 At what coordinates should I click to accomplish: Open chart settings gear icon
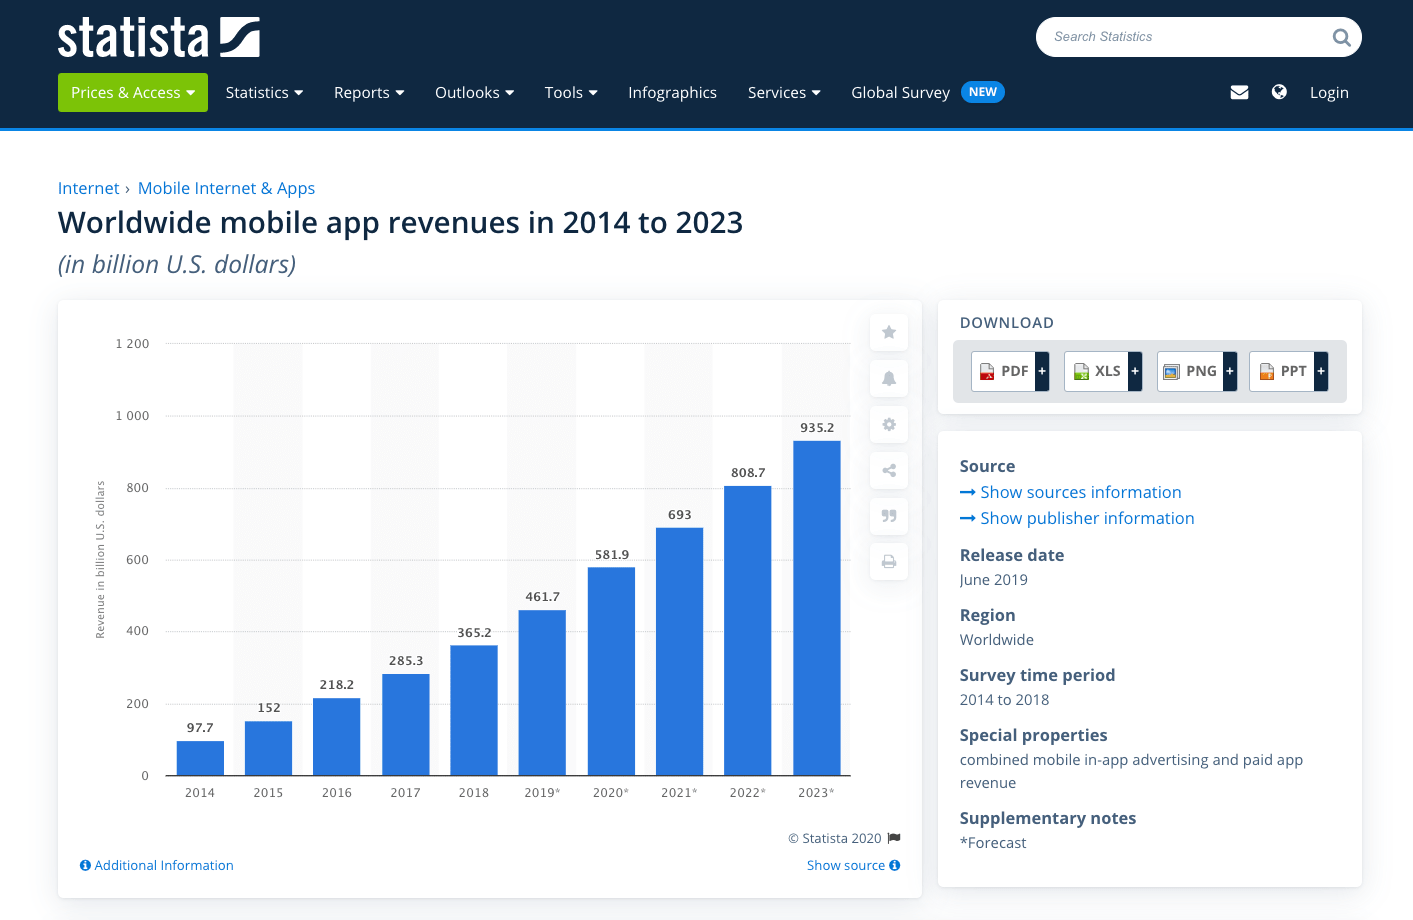click(x=888, y=424)
